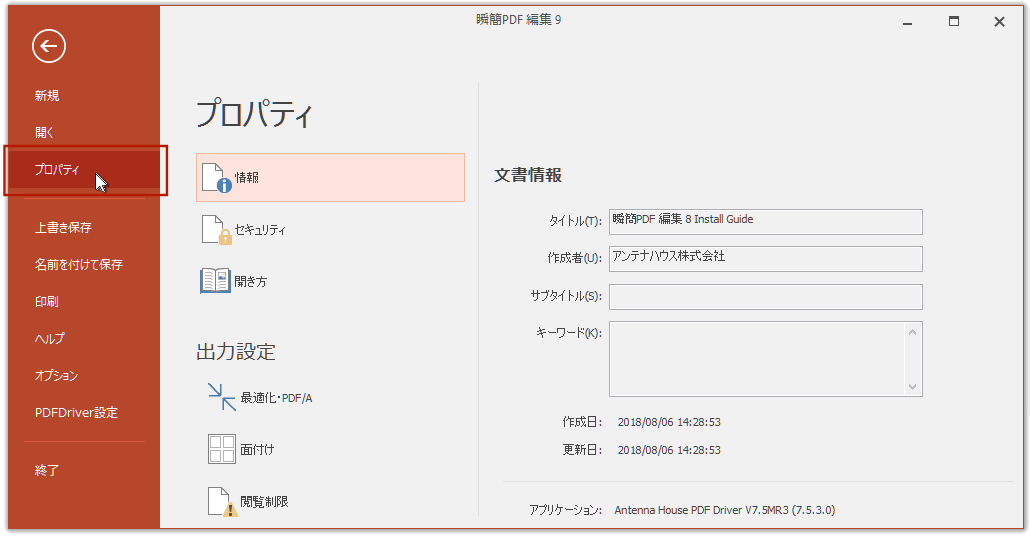Open the 開く menu entry

point(45,132)
